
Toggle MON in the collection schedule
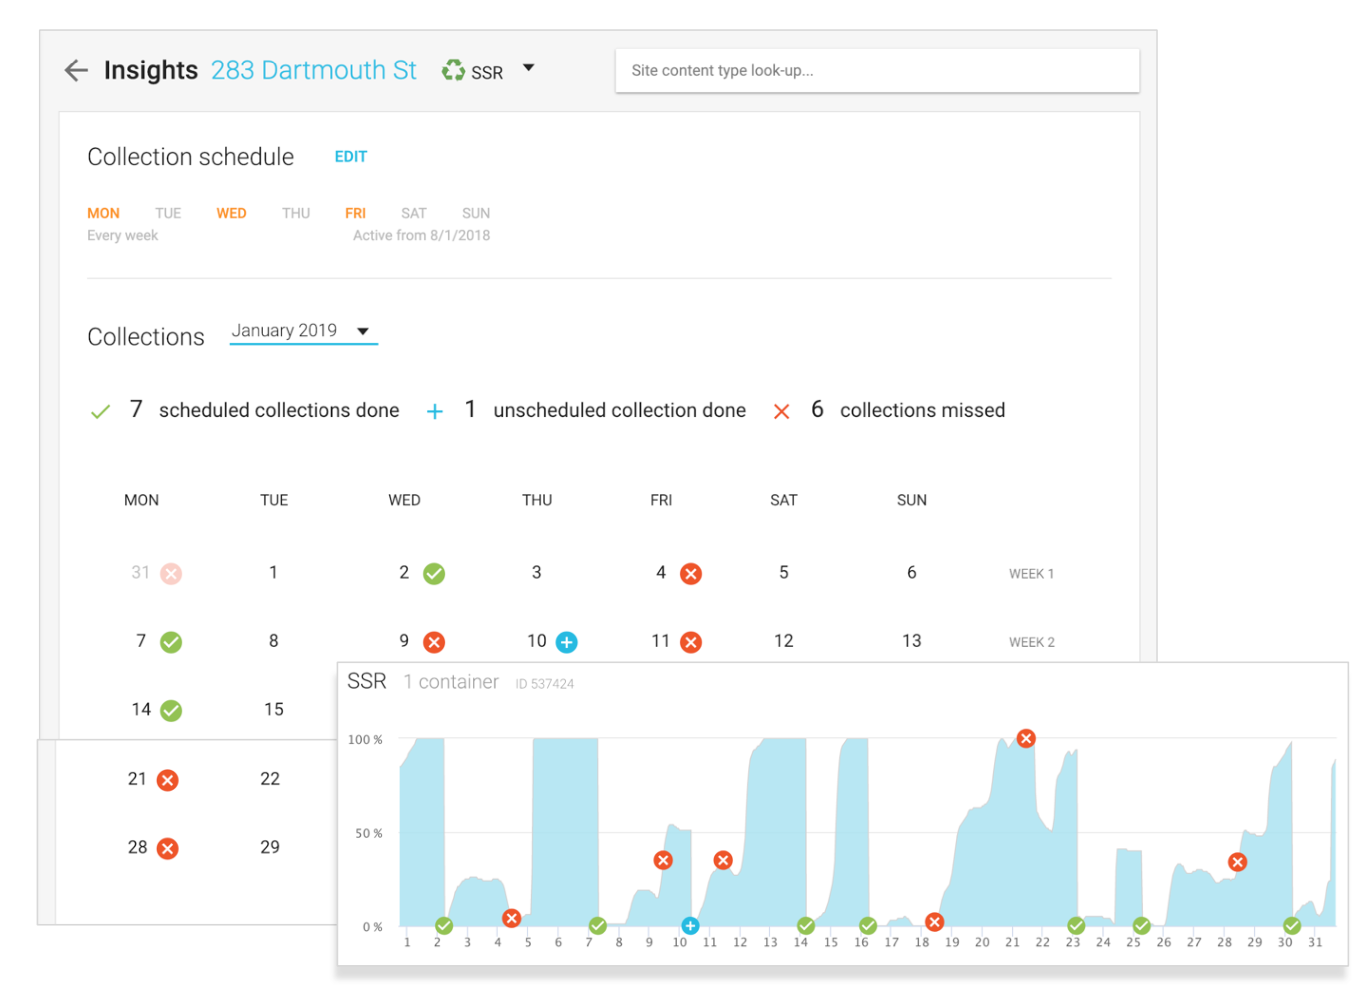click(x=103, y=213)
